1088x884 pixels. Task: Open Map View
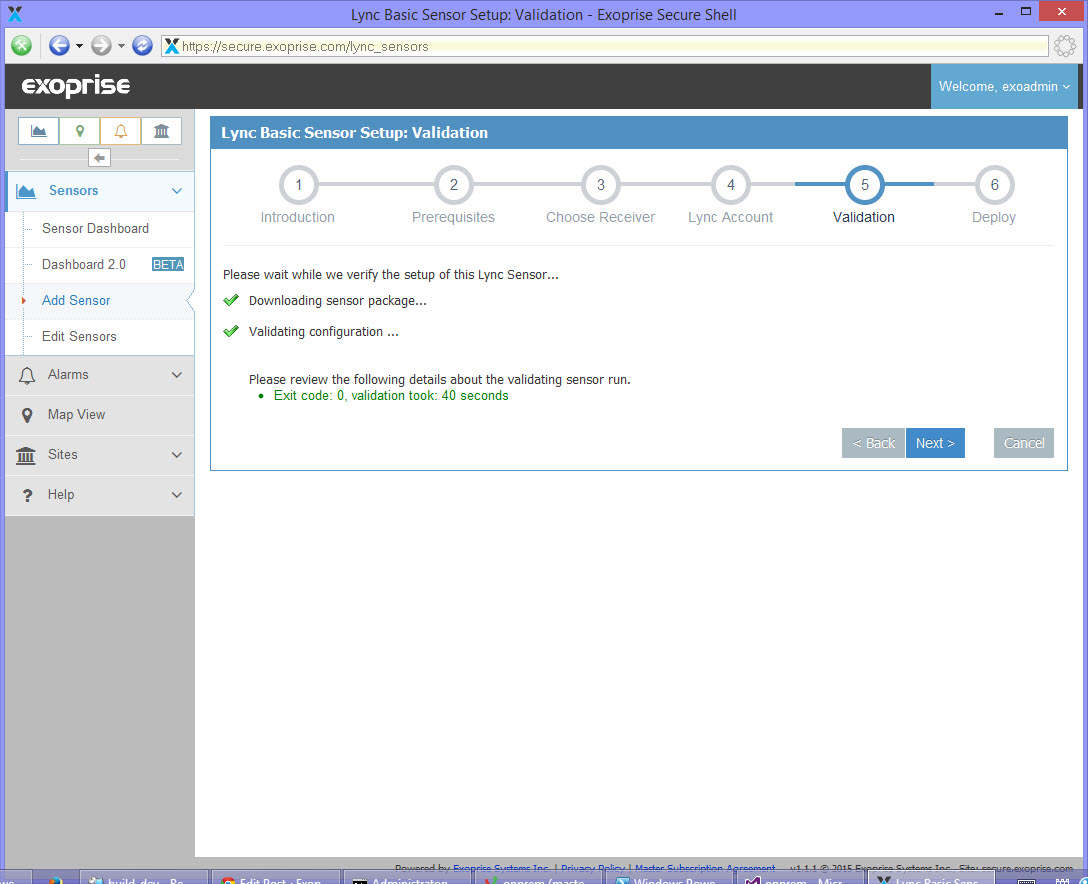point(100,415)
